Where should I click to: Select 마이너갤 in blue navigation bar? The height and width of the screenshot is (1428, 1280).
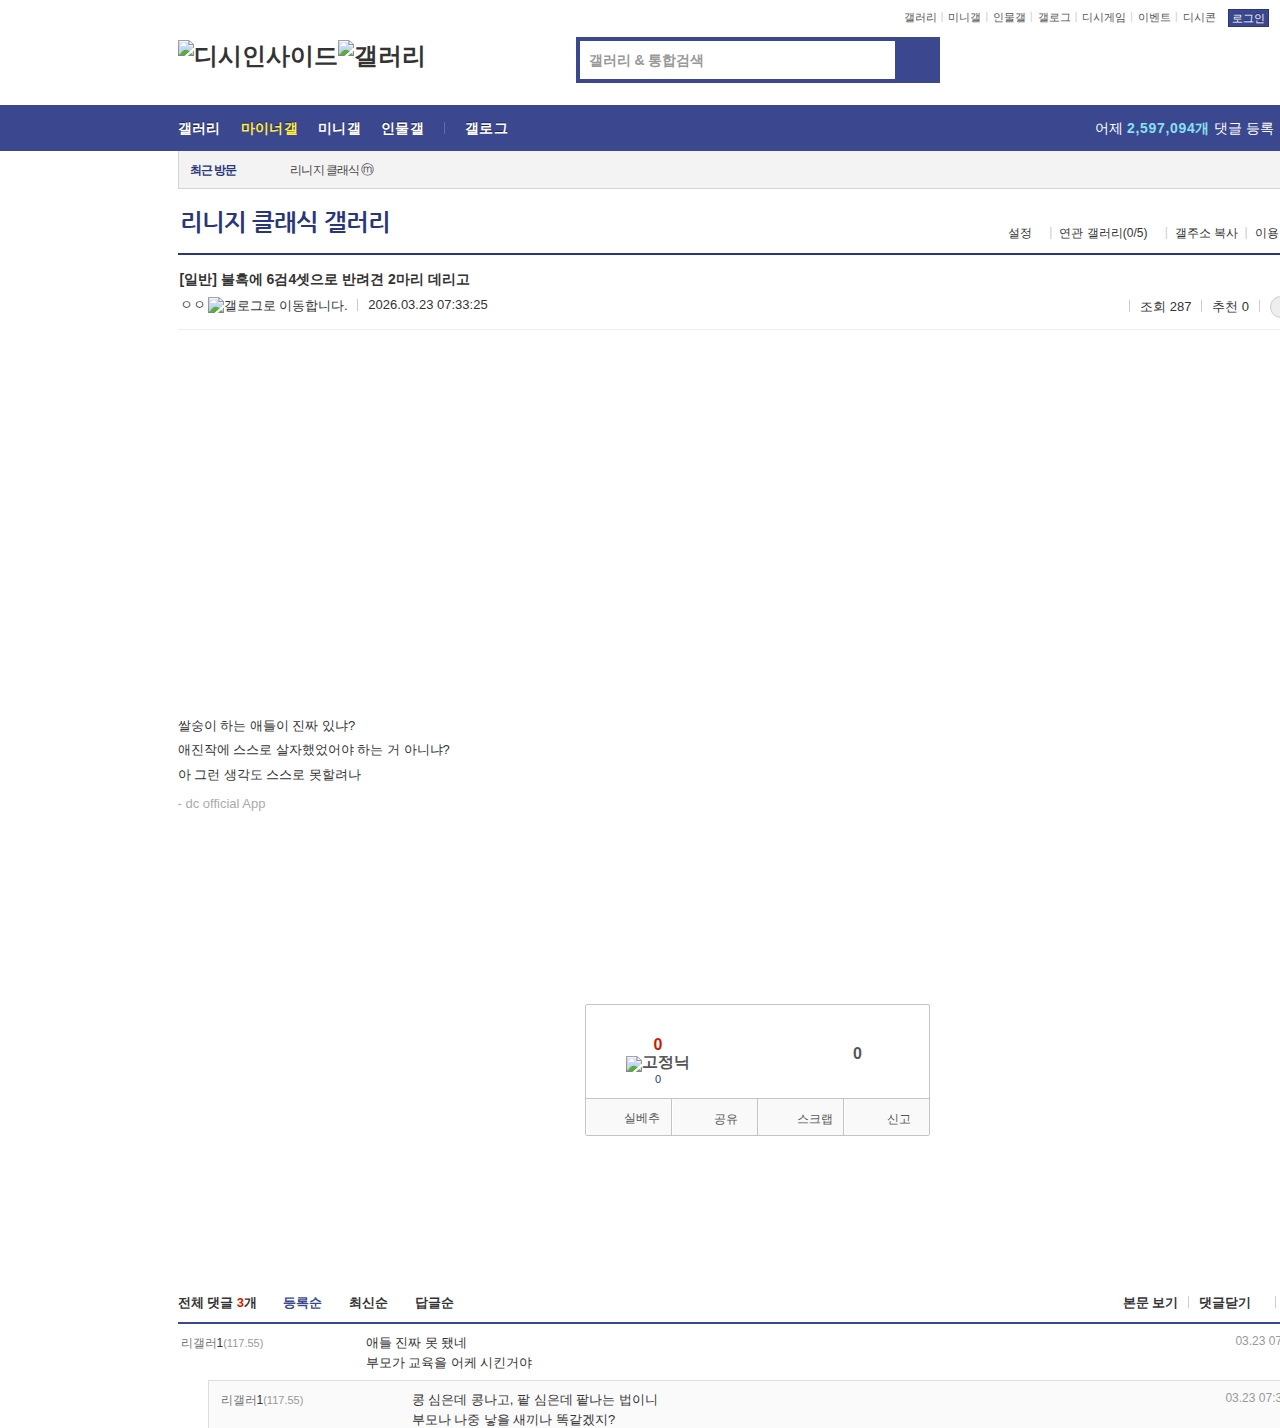click(269, 129)
